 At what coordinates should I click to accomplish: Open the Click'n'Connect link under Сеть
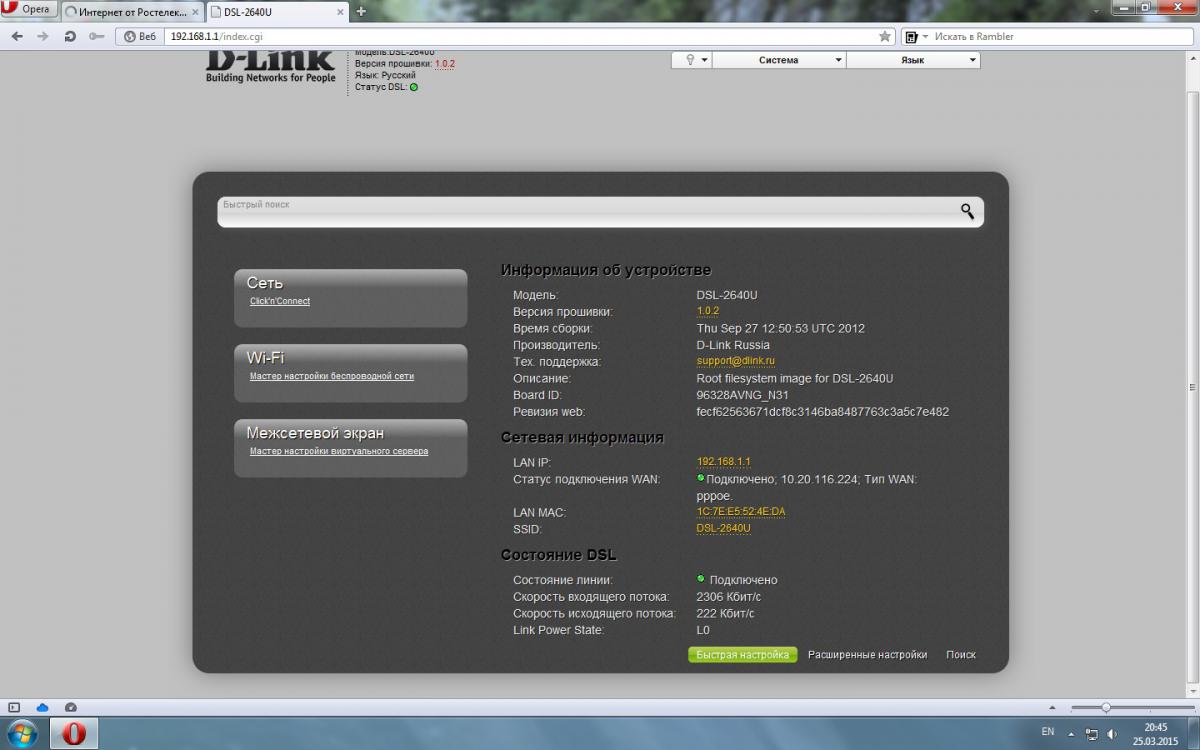[x=280, y=301]
